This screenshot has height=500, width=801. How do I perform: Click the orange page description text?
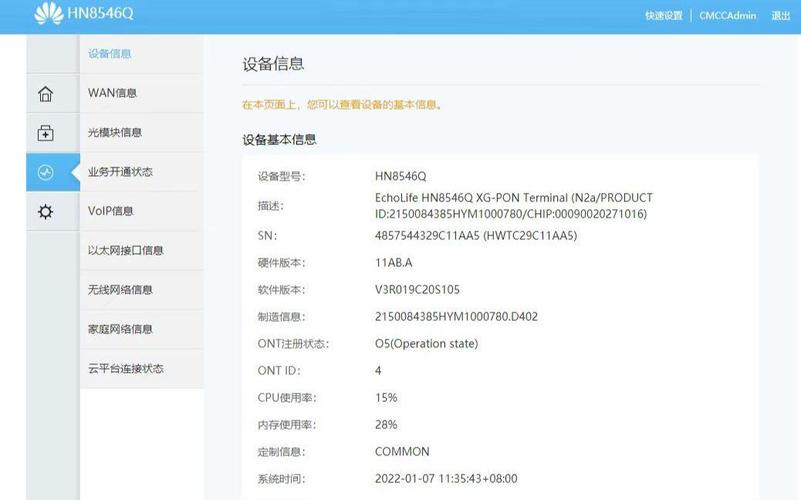coord(342,105)
